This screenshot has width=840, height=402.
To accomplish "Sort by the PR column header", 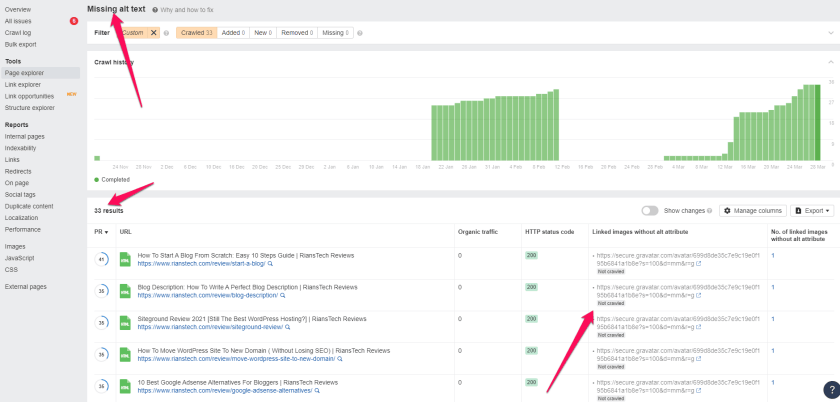I will click(x=102, y=232).
